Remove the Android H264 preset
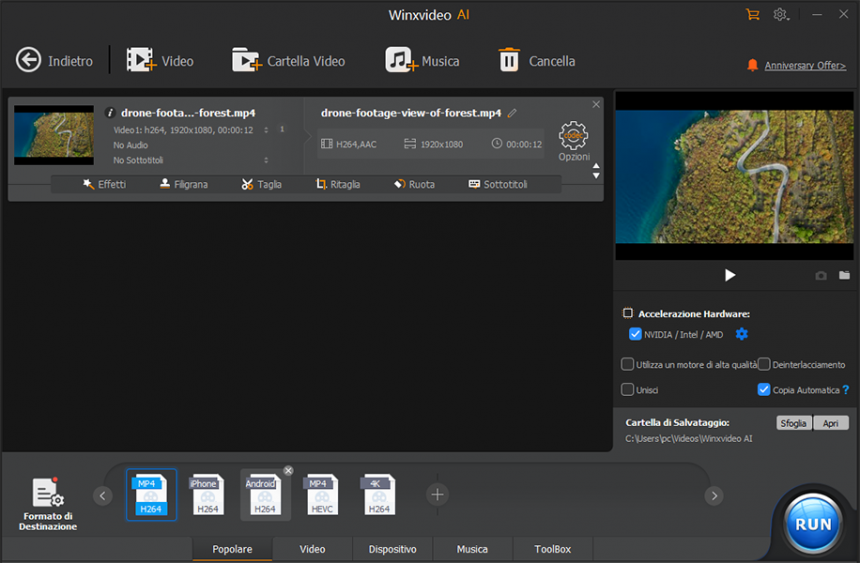The height and width of the screenshot is (563, 860). [288, 471]
